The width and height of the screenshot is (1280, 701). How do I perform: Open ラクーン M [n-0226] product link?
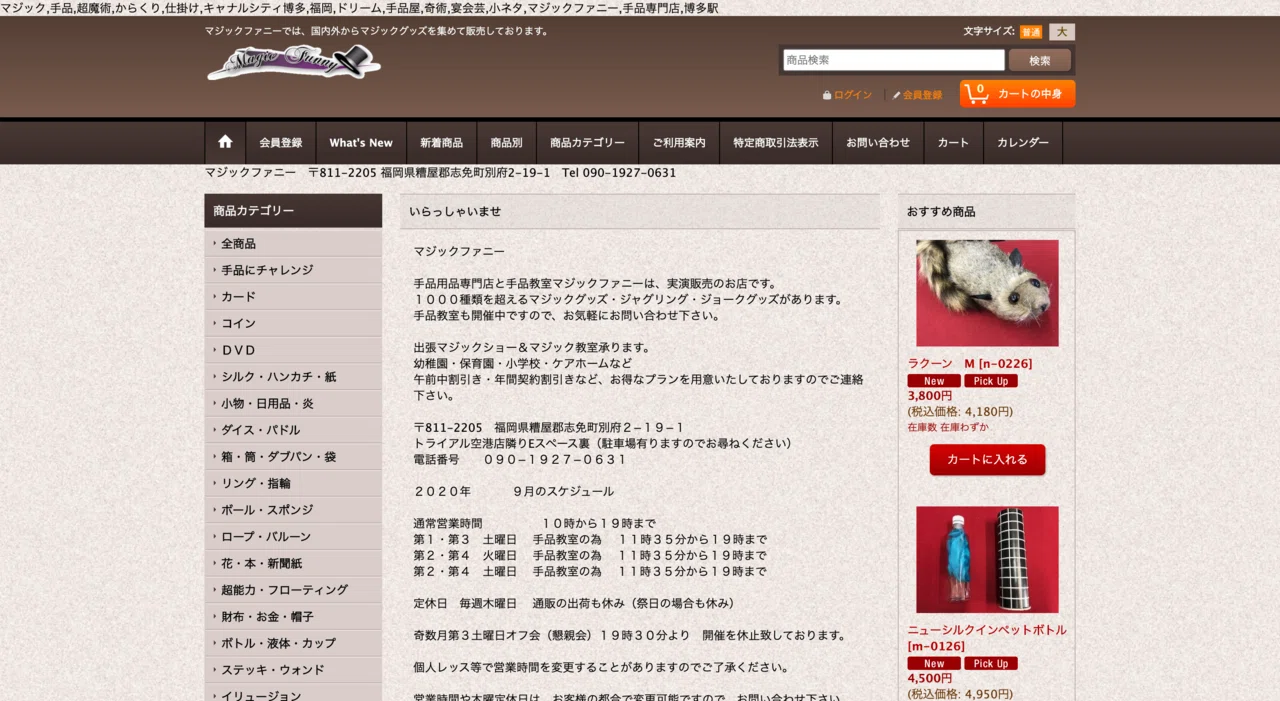(x=970, y=364)
